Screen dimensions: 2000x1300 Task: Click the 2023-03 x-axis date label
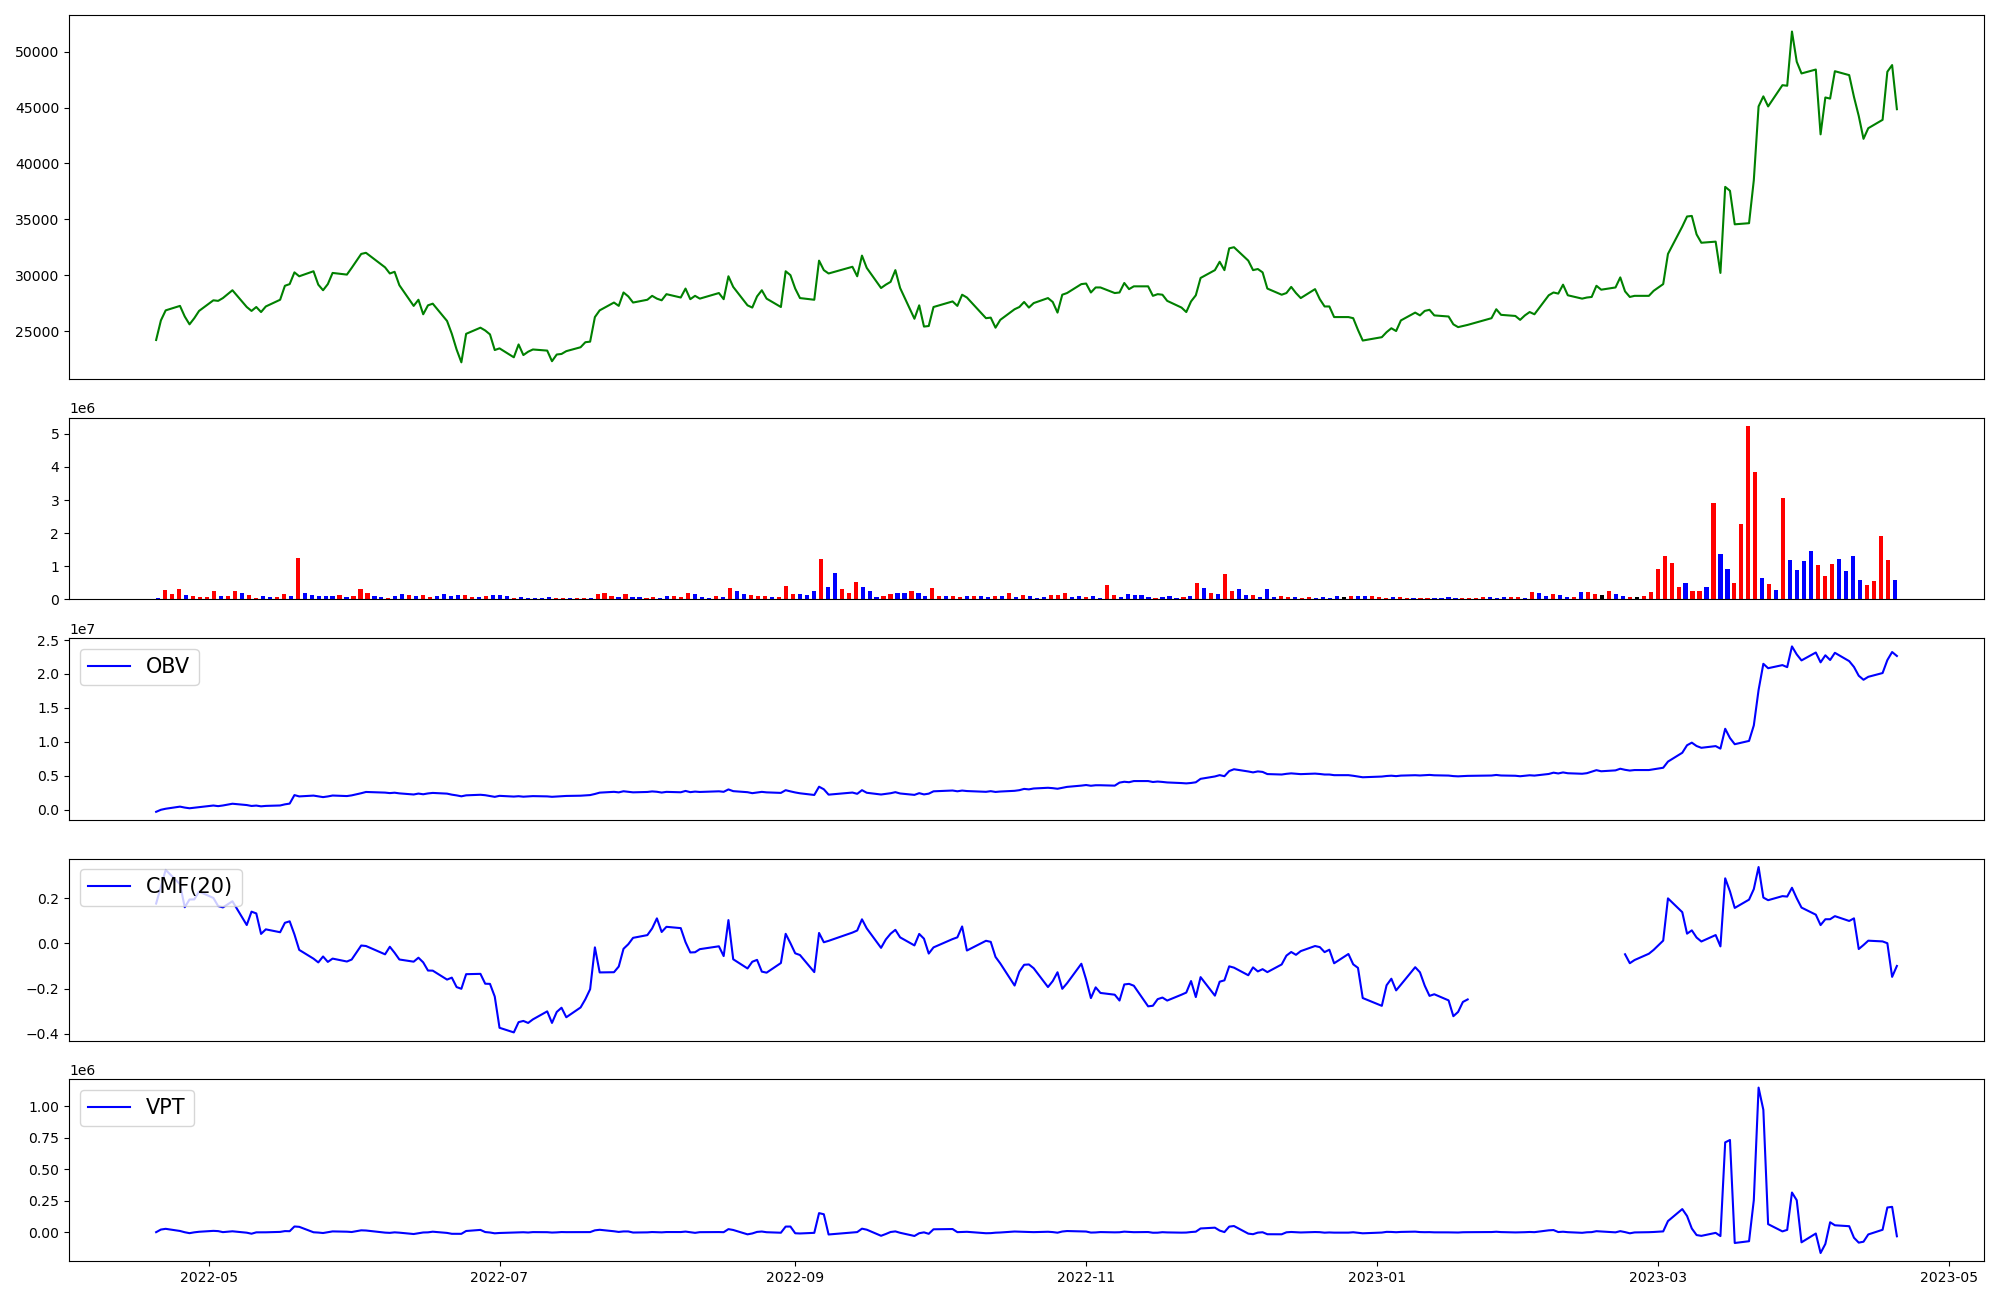click(x=1658, y=1276)
